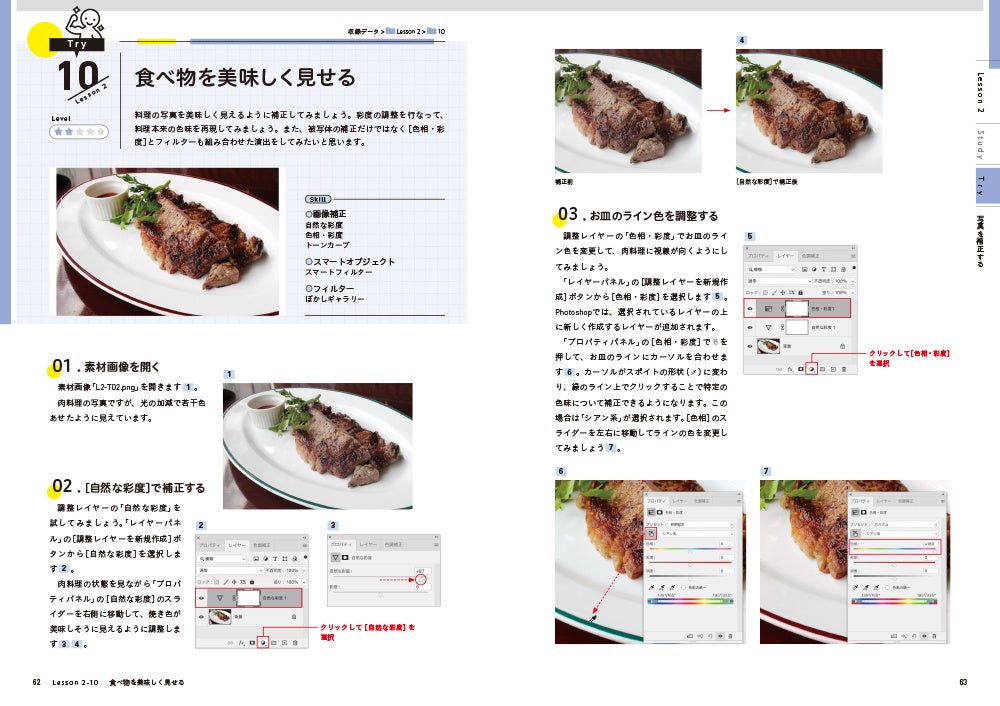Click new group folder icon in figure 2 panel

274,643
